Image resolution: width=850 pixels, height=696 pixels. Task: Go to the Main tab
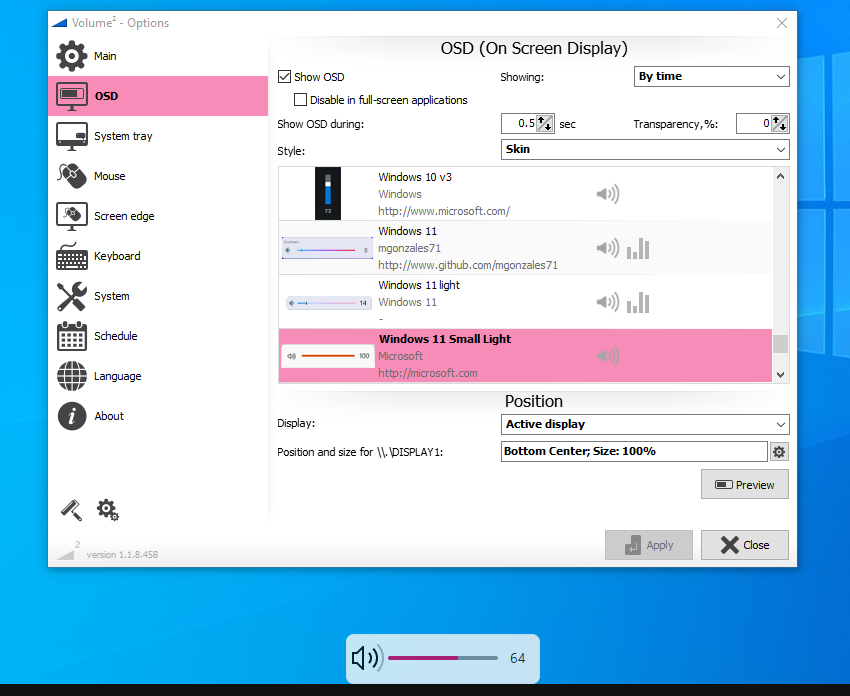(158, 56)
